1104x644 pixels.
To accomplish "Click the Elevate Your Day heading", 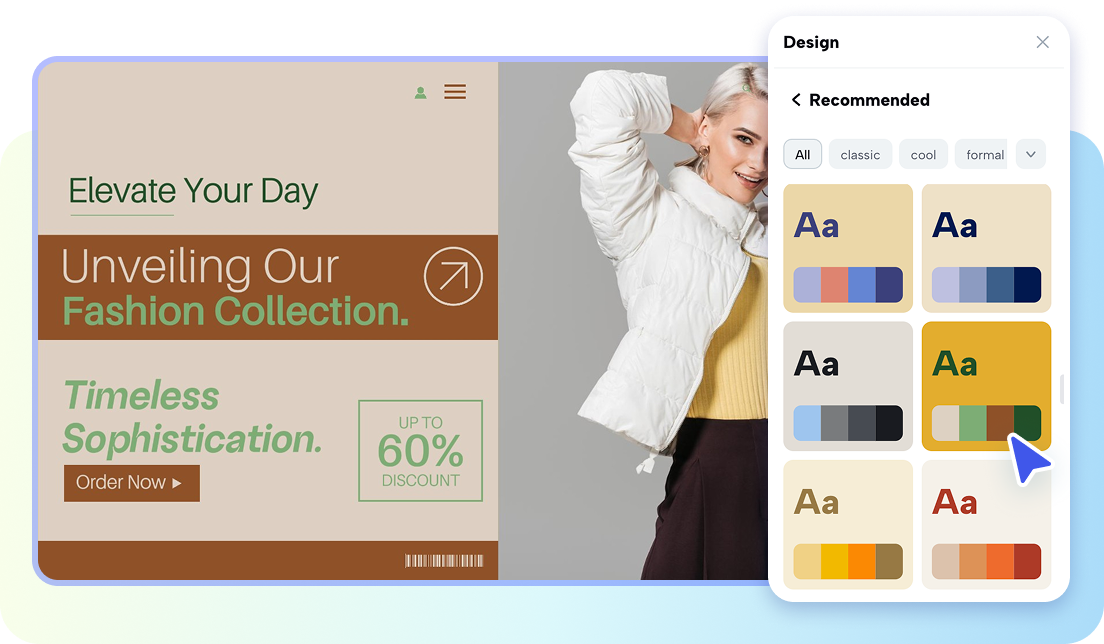I will (x=192, y=191).
